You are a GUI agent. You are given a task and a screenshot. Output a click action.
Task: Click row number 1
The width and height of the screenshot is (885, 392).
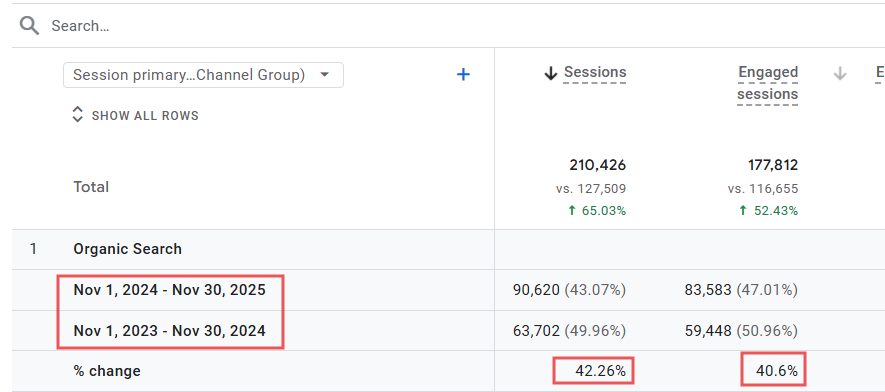[33, 249]
